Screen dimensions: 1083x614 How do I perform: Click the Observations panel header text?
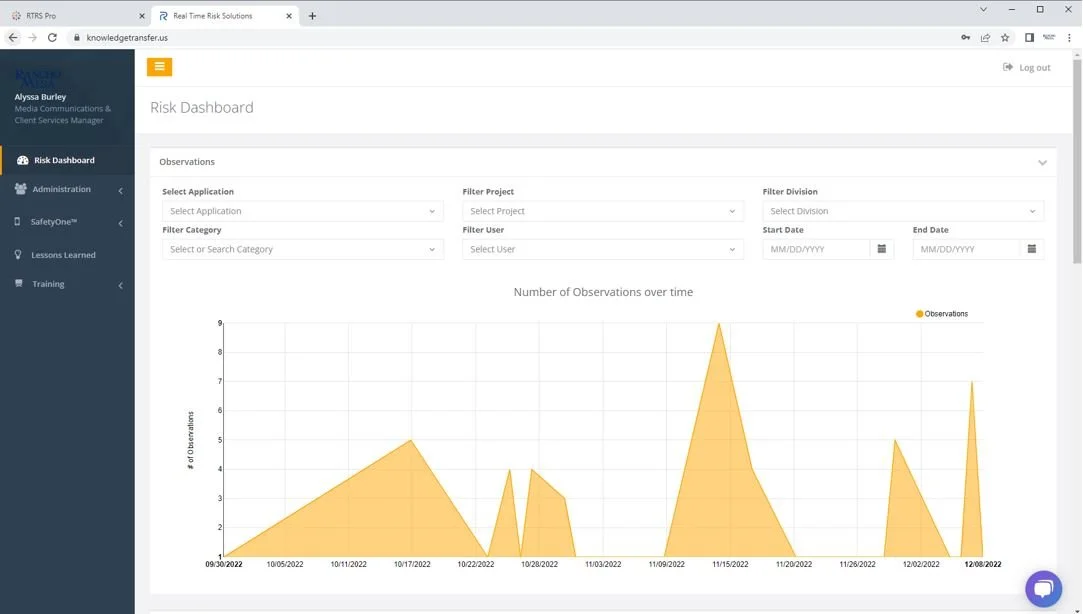(186, 162)
